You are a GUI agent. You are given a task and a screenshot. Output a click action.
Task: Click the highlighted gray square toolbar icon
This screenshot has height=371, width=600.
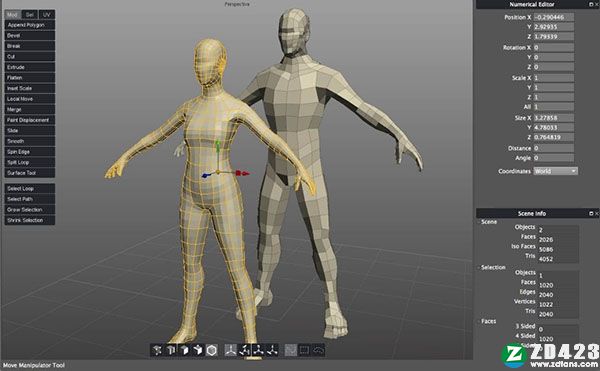[x=291, y=350]
